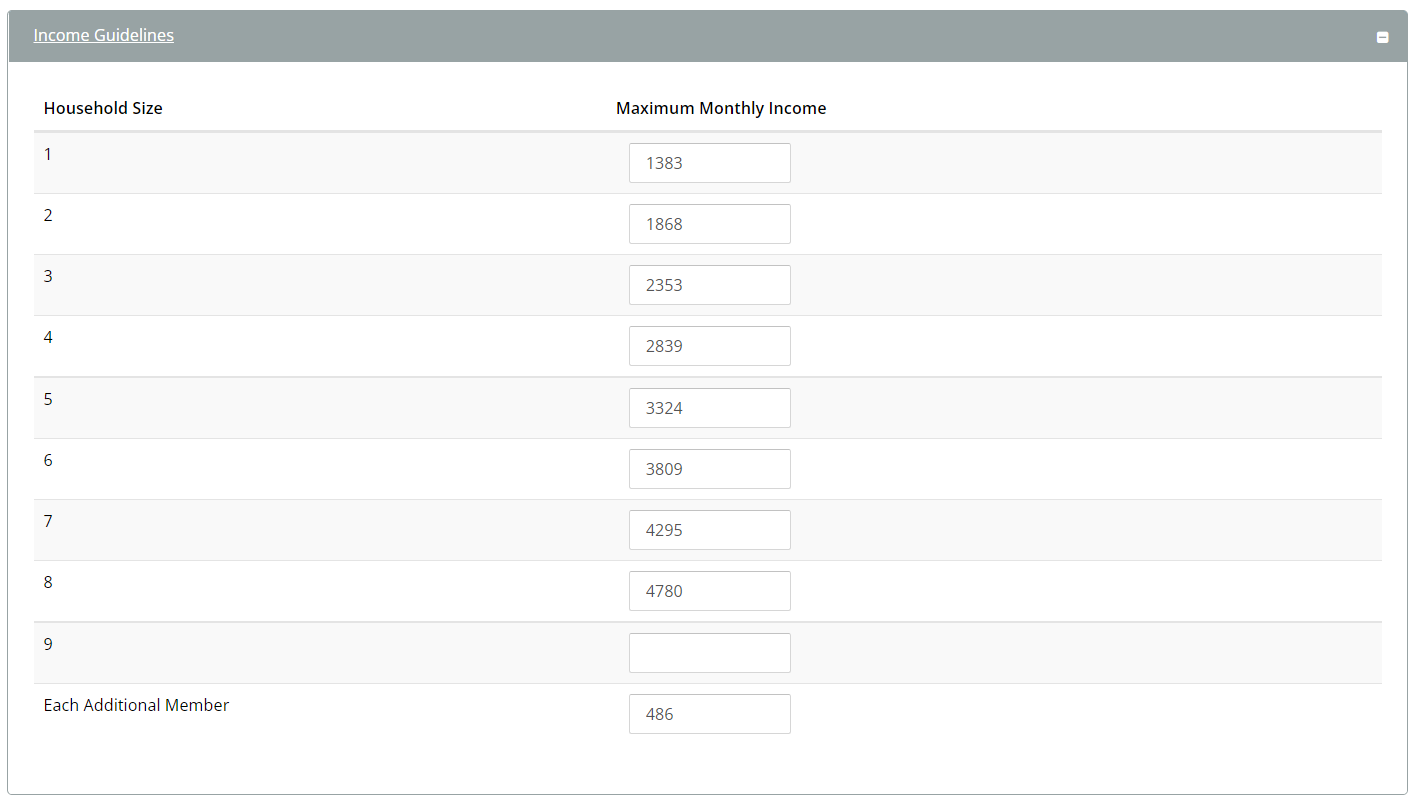This screenshot has width=1420, height=802.
Task: Click the empty input for household size 9
Action: tap(709, 653)
